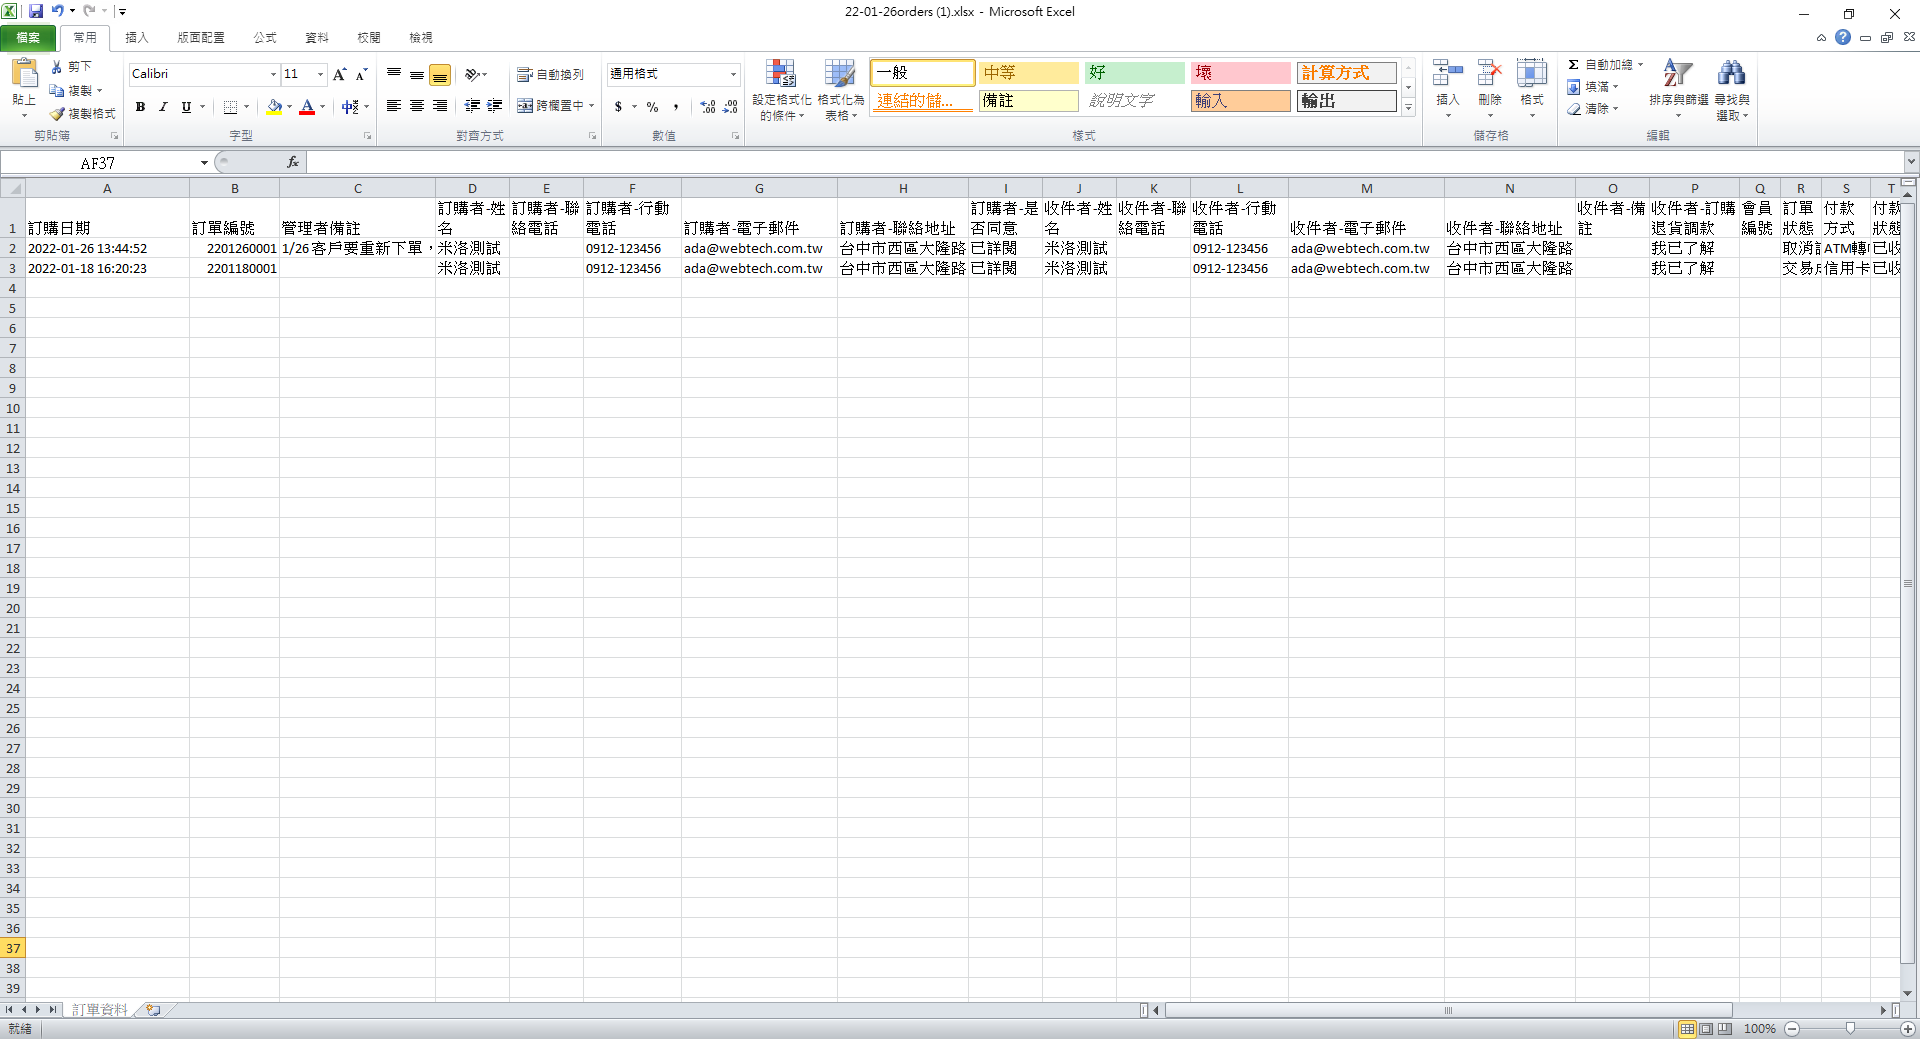The height and width of the screenshot is (1039, 1920).
Task: Open the number format (通用格式) dropdown
Action: (733, 74)
